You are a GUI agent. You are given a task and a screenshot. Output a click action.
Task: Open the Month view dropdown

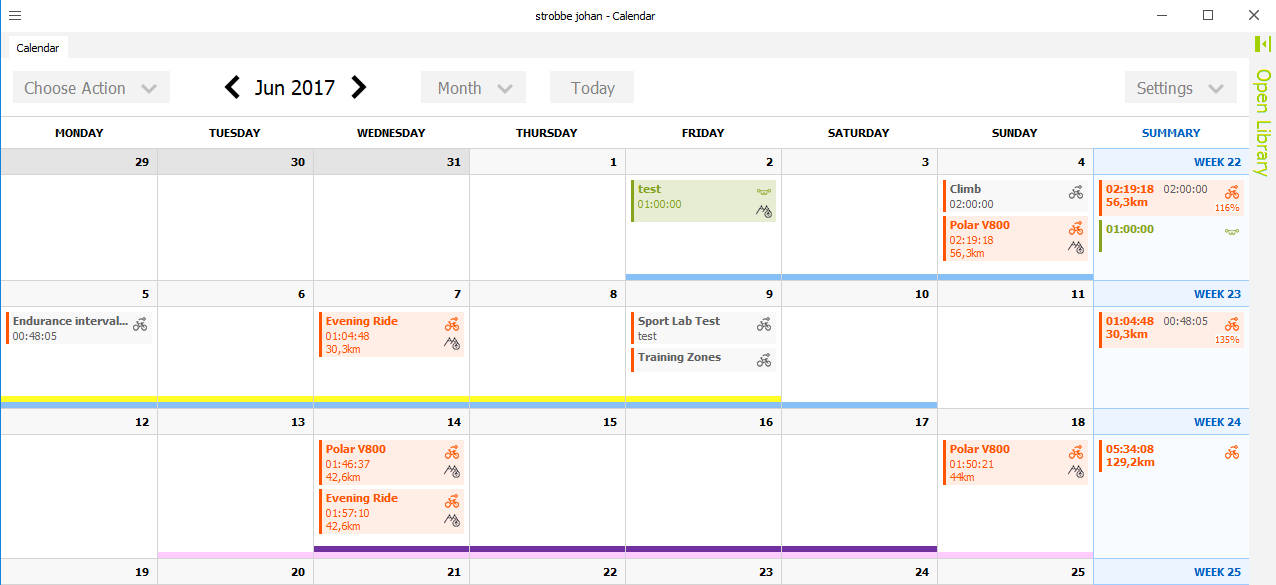click(473, 88)
